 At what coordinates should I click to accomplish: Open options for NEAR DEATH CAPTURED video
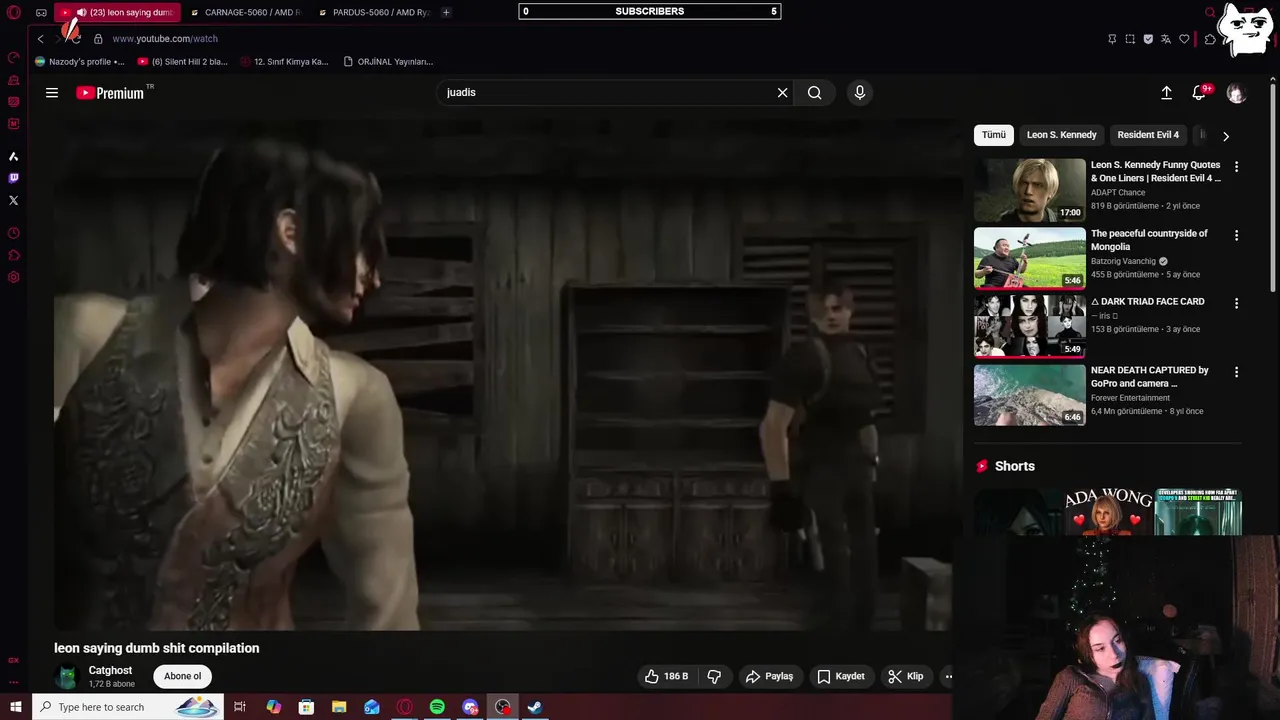click(x=1236, y=372)
